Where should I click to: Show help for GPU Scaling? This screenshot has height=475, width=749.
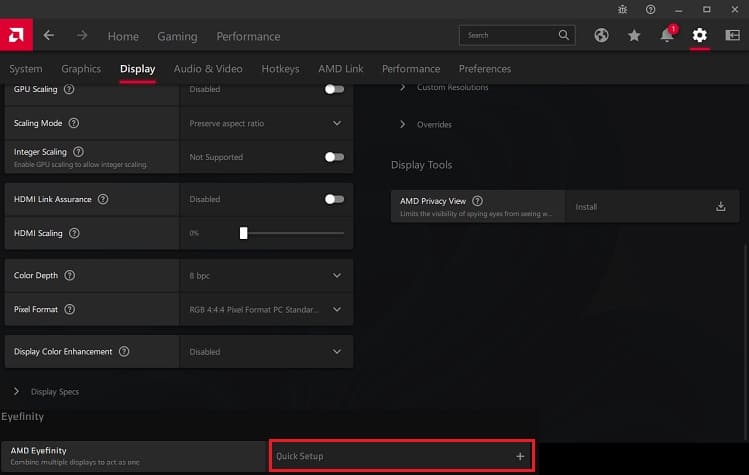(69, 89)
